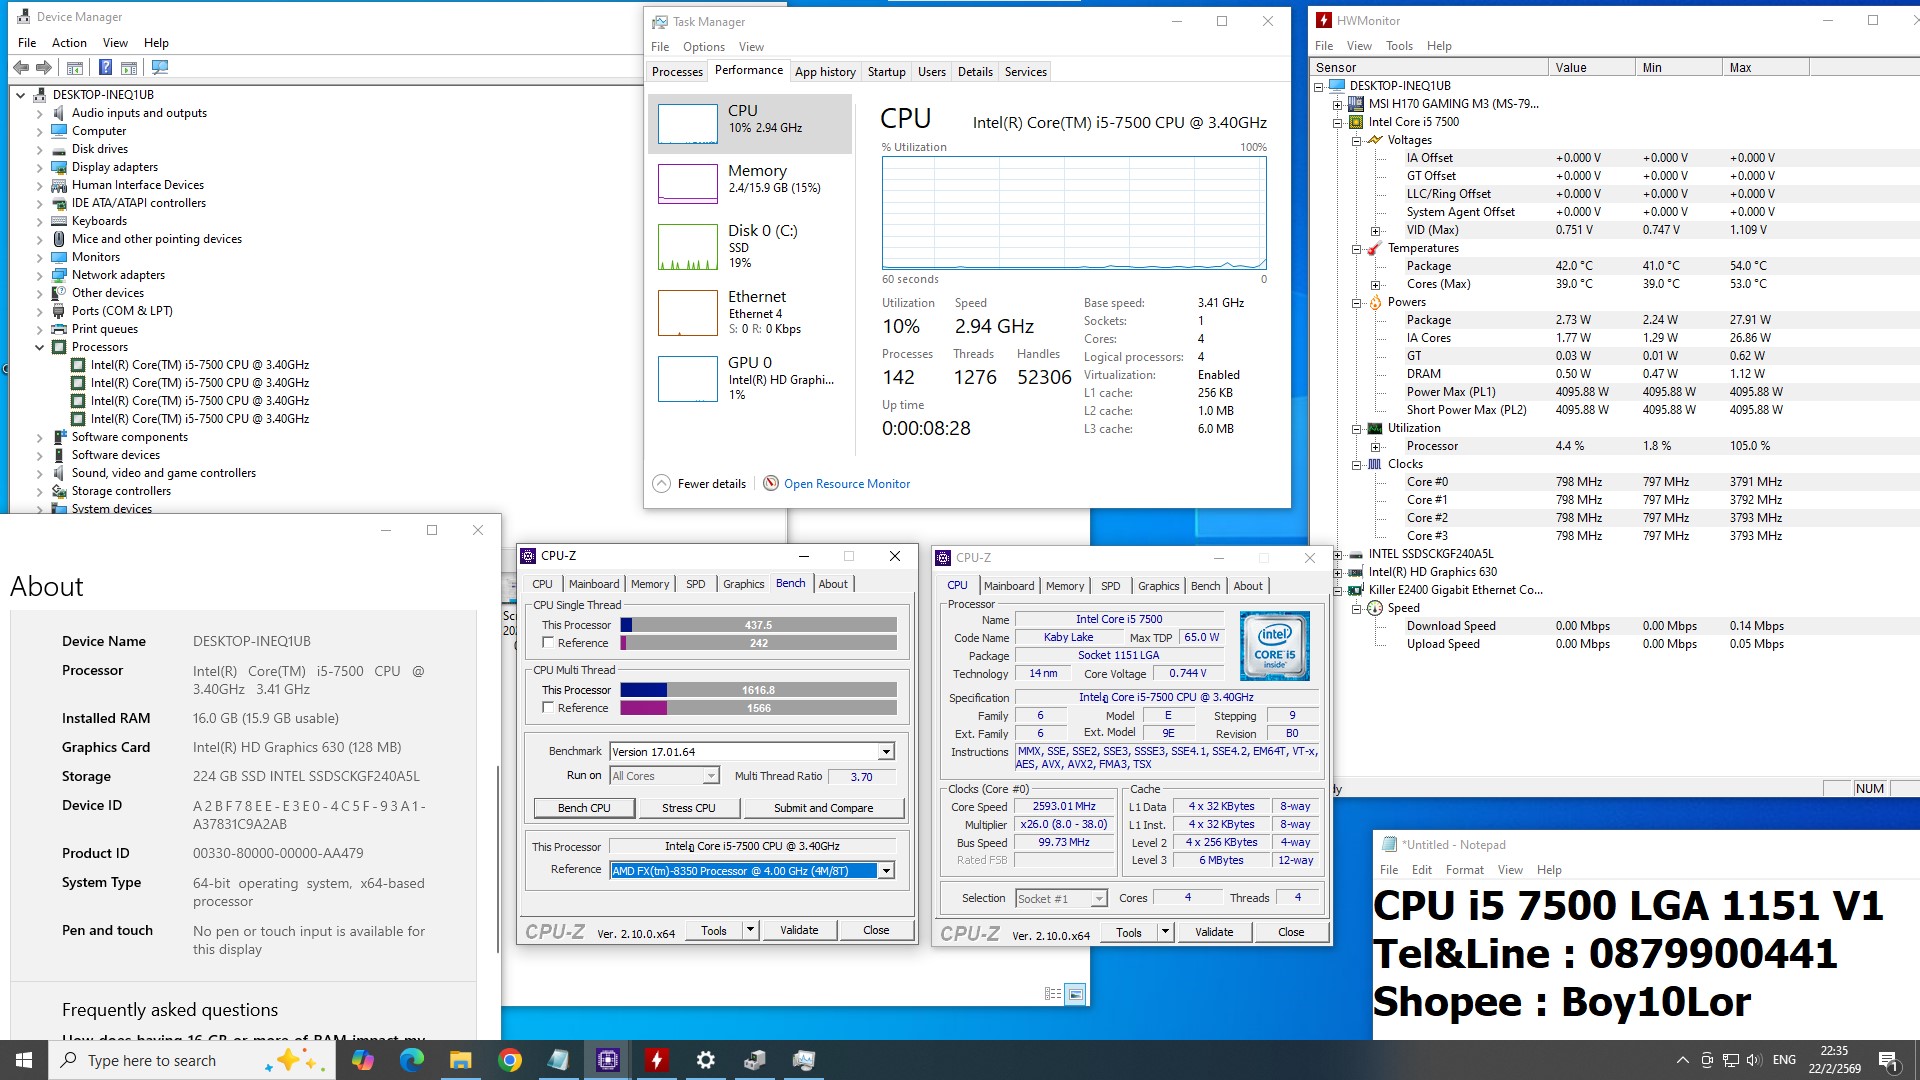Viewport: 1920px width, 1080px height.
Task: Expand the Display adapters node
Action: 40,167
